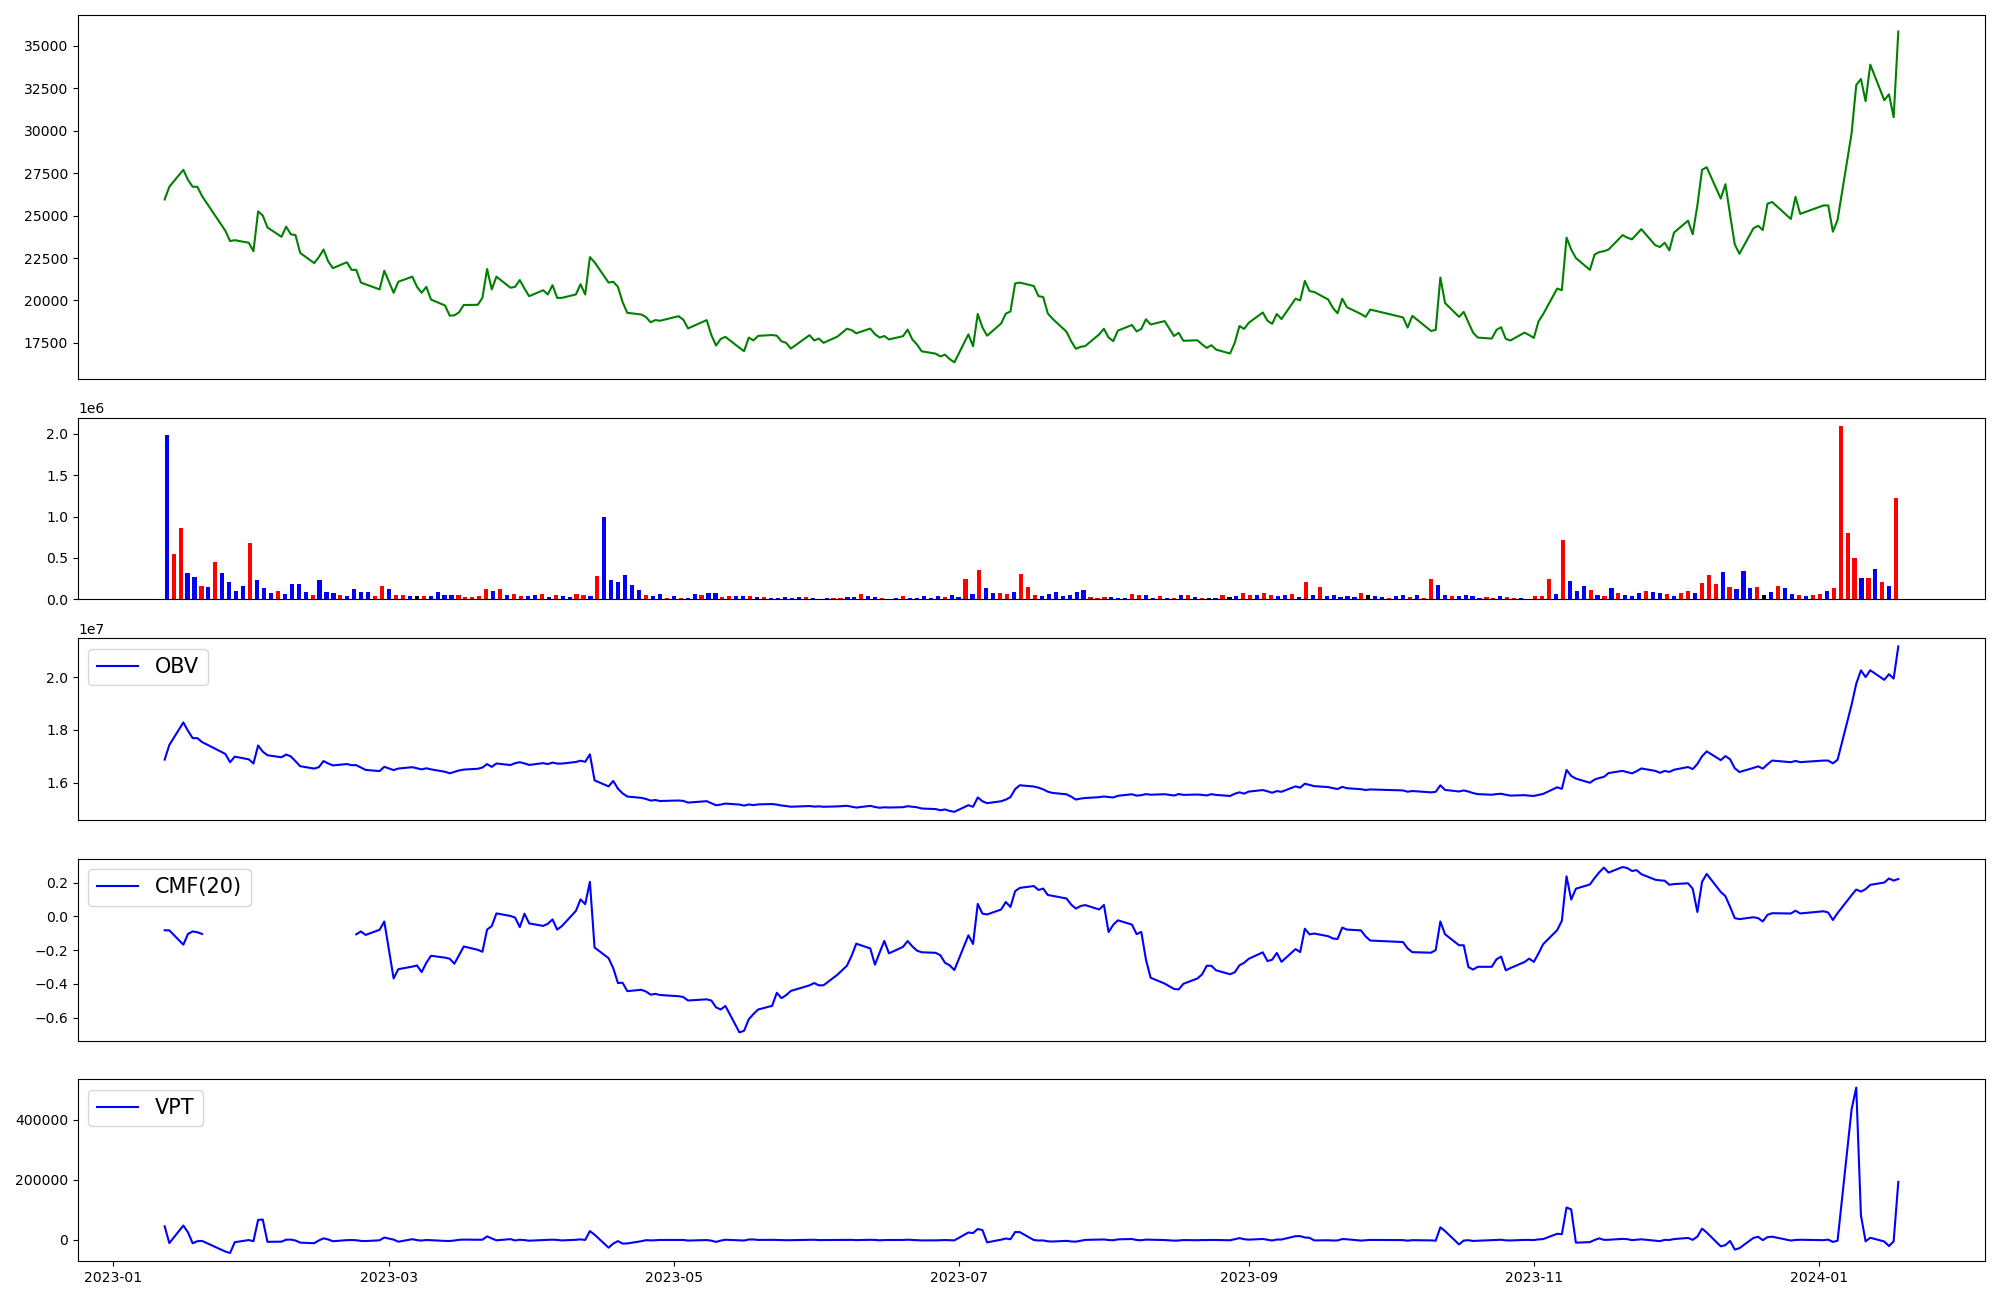
Task: Click the OBV legend label
Action: pyautogui.click(x=176, y=666)
